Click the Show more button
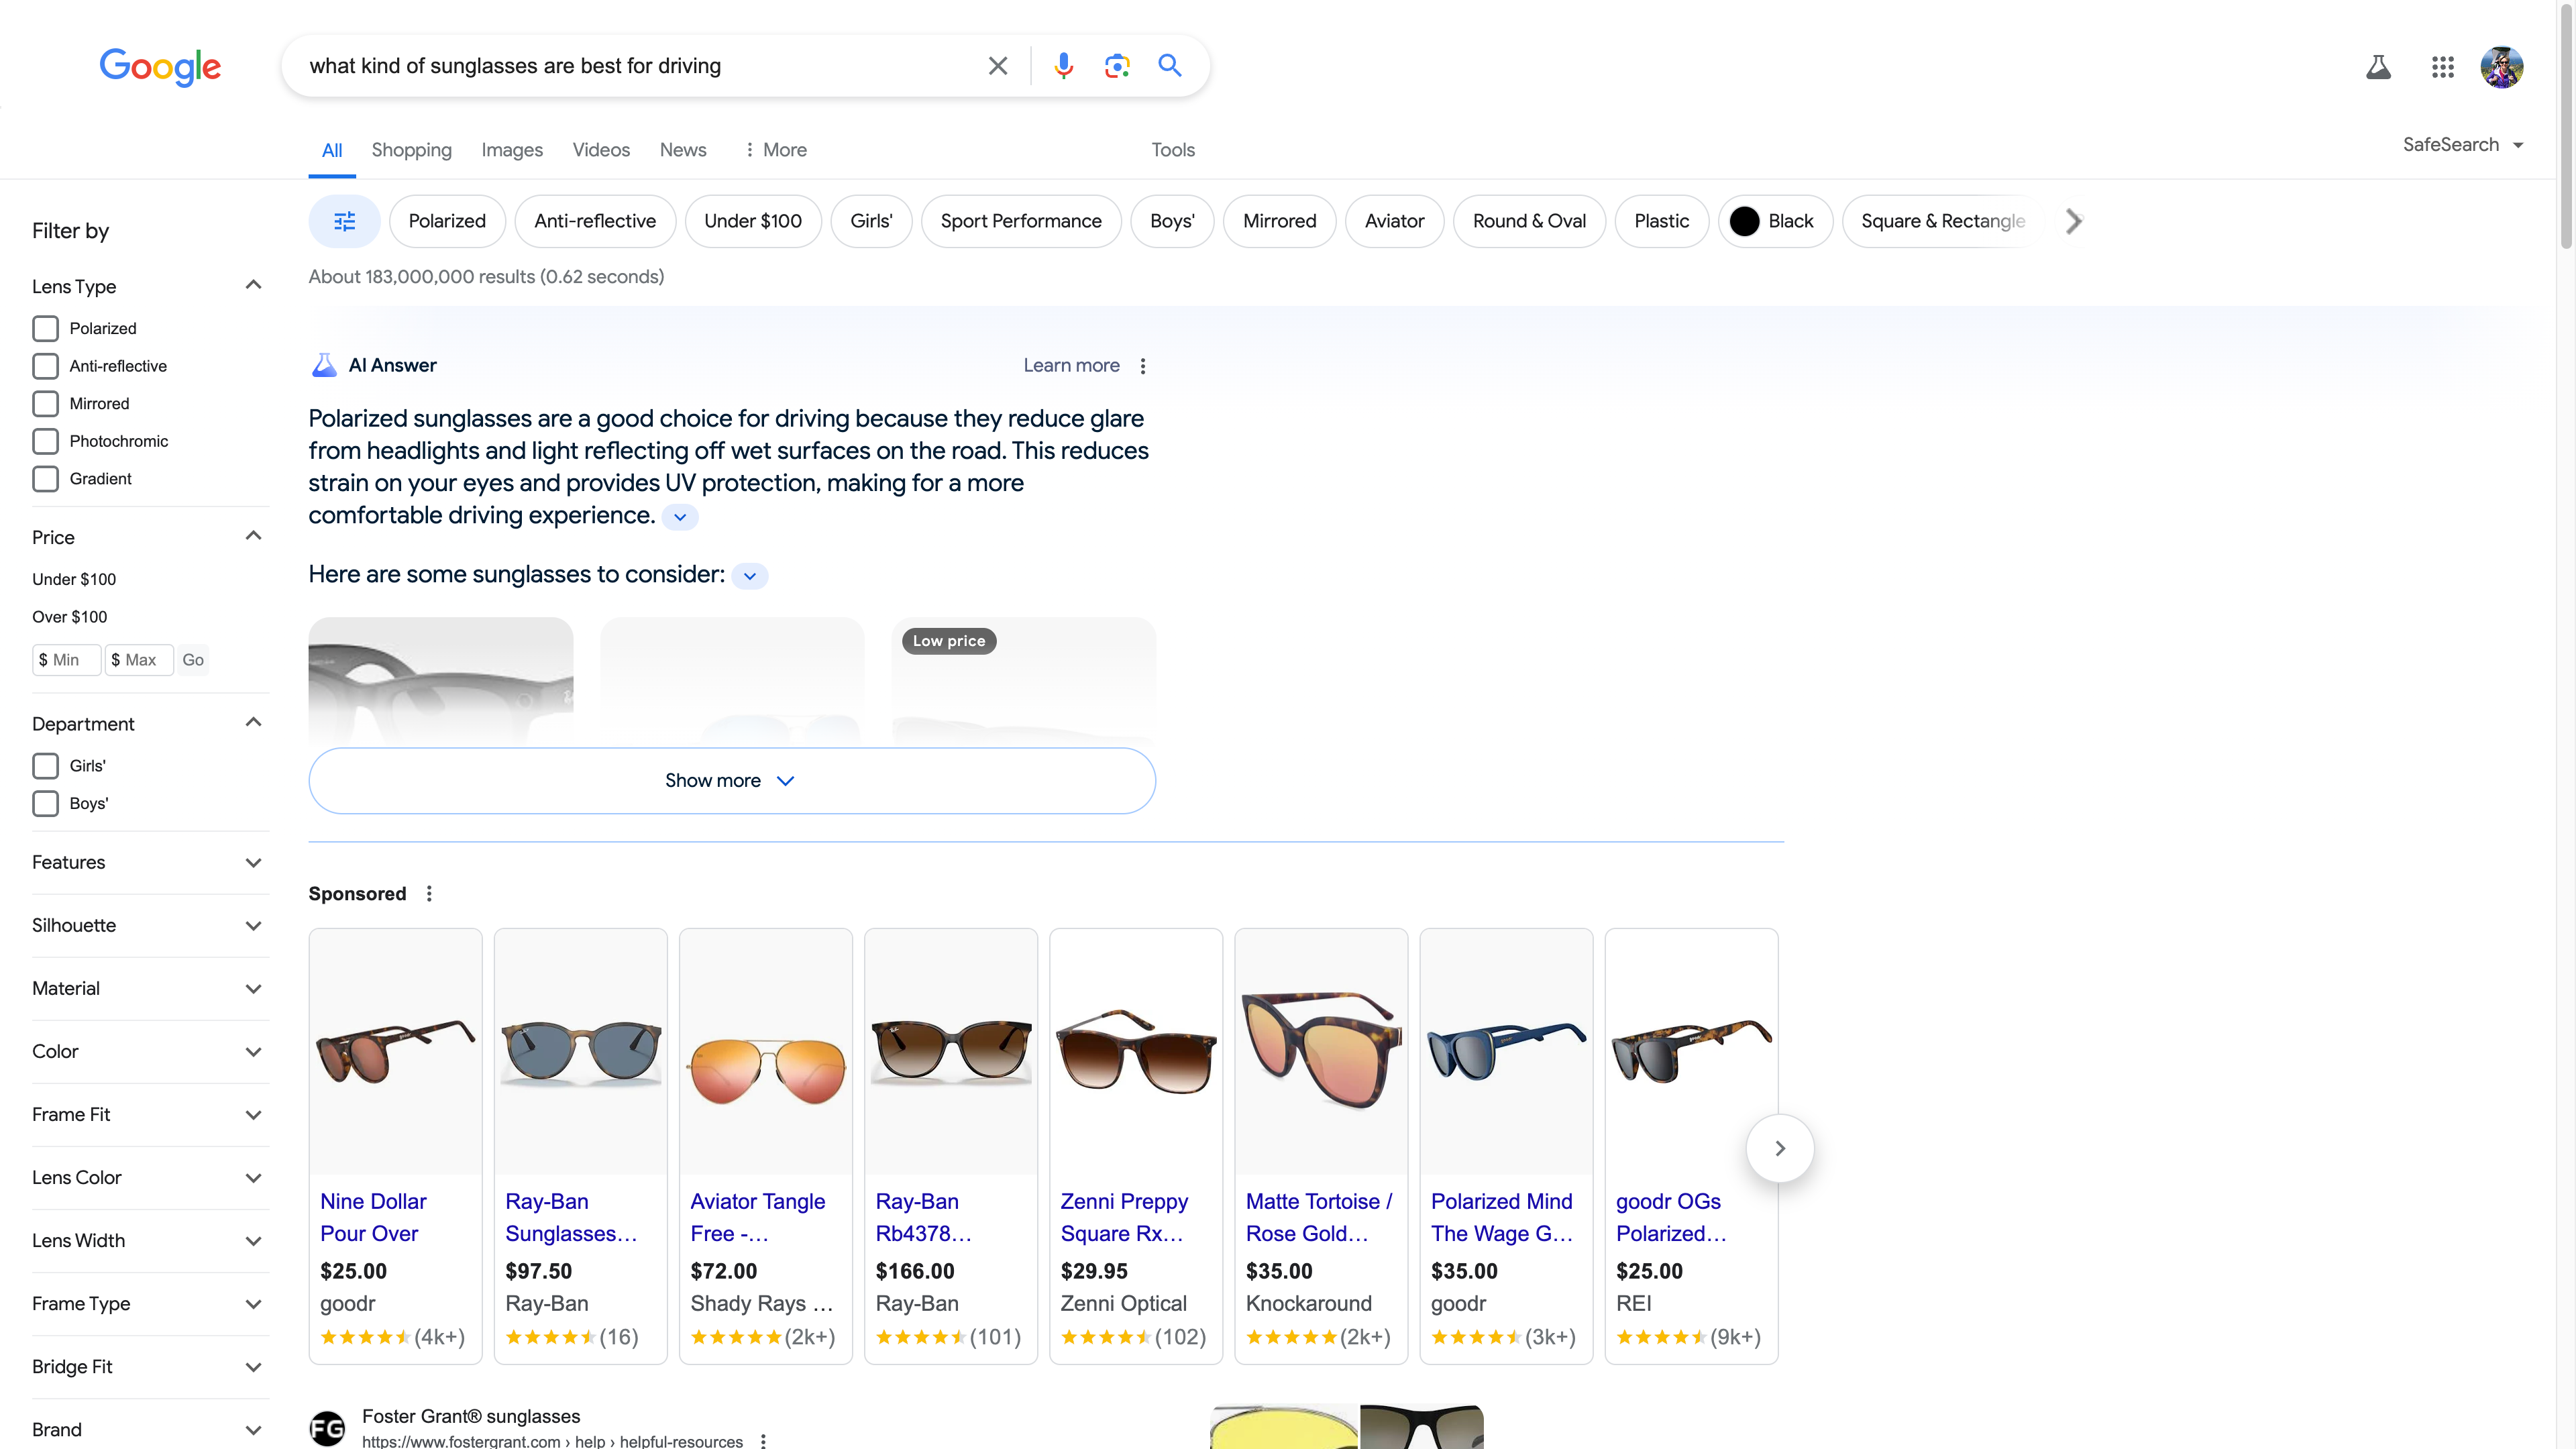This screenshot has width=2576, height=1449. pos(731,780)
